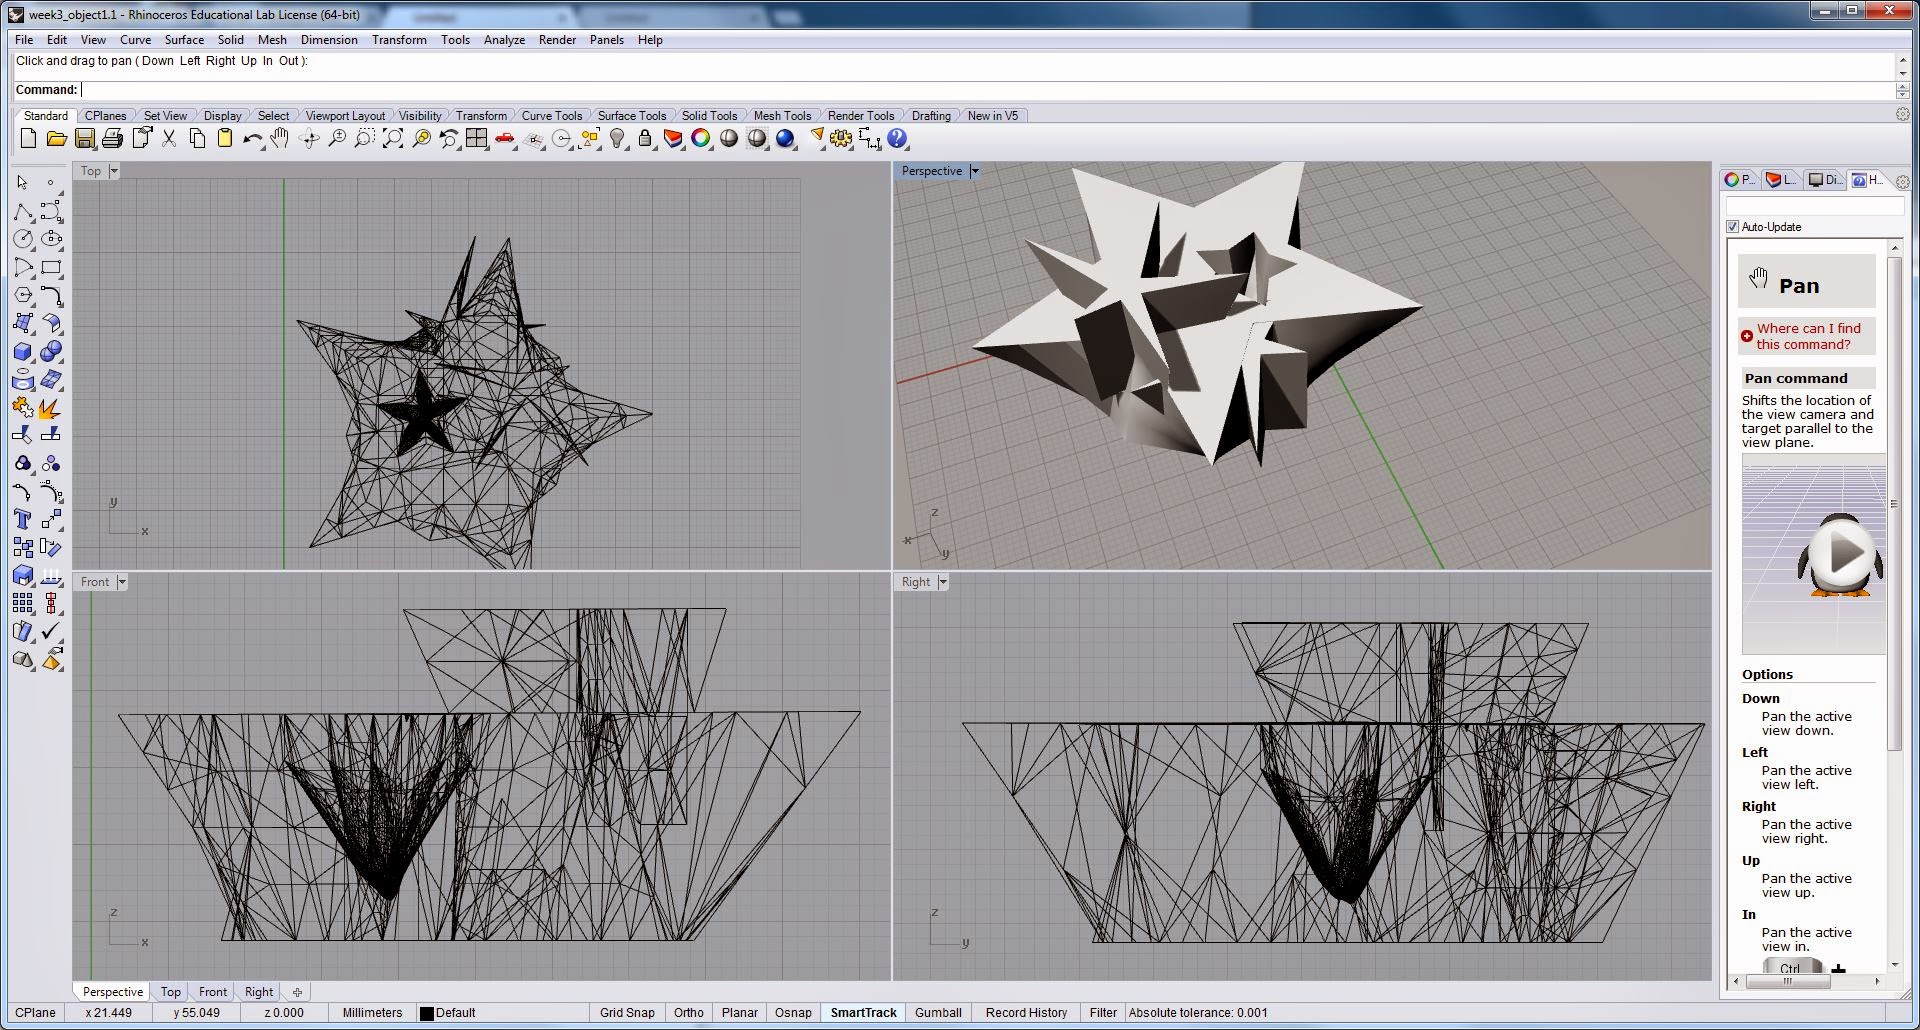This screenshot has width=1920, height=1030.
Task: Toggle Record History in status bar
Action: 1026,1012
